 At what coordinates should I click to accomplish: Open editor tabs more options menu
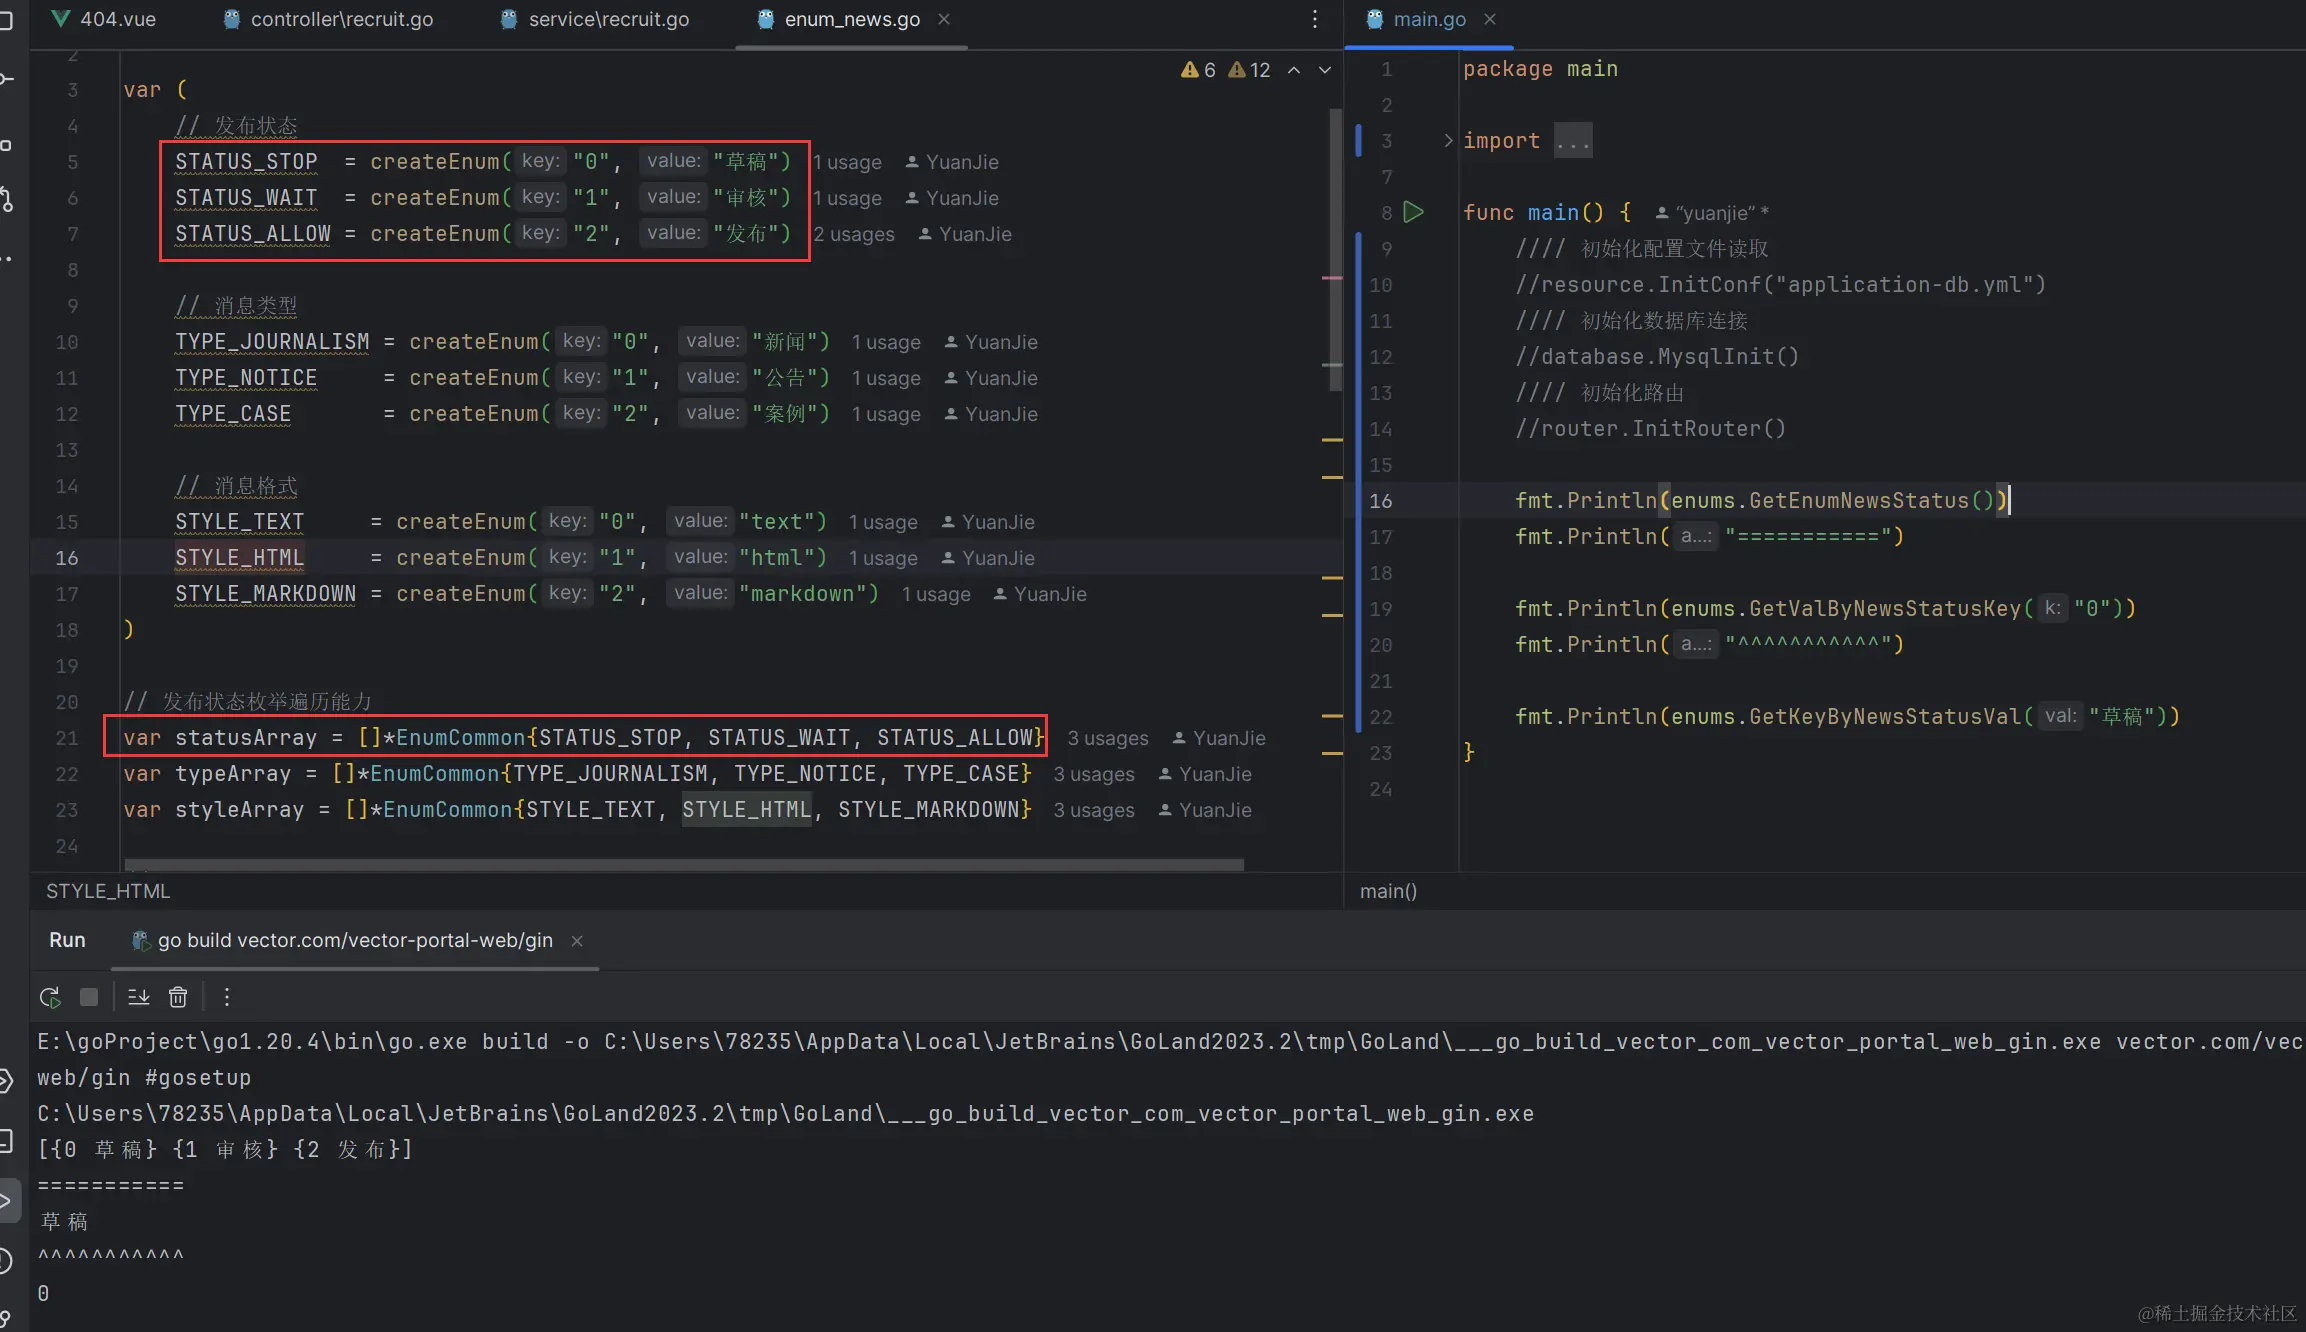(x=1315, y=19)
